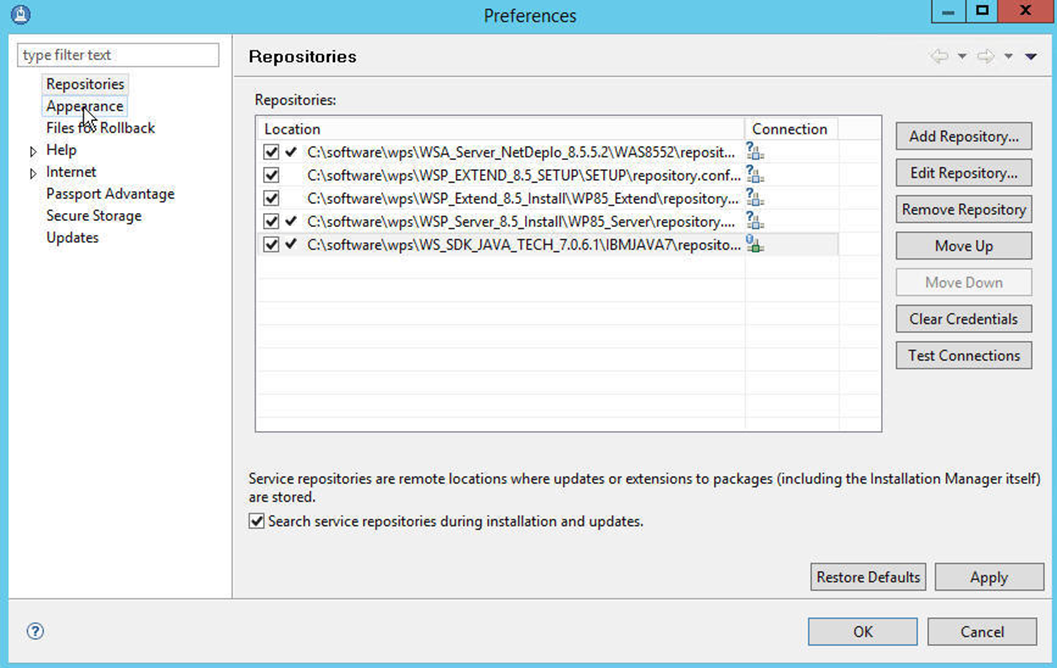Click connection icon for WP85_Server repository row
The width and height of the screenshot is (1057, 668).
(x=755, y=221)
